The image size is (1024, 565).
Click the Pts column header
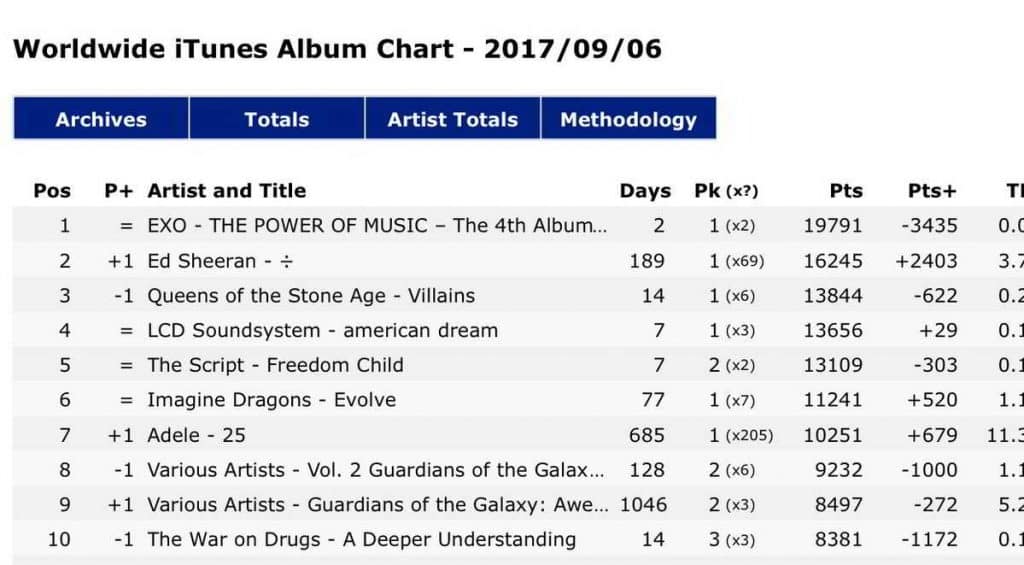point(846,190)
